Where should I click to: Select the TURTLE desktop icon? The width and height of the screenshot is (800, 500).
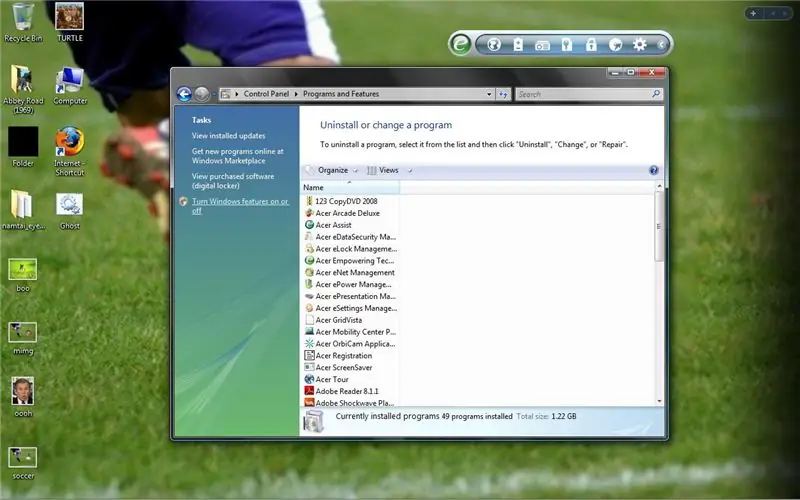click(70, 23)
